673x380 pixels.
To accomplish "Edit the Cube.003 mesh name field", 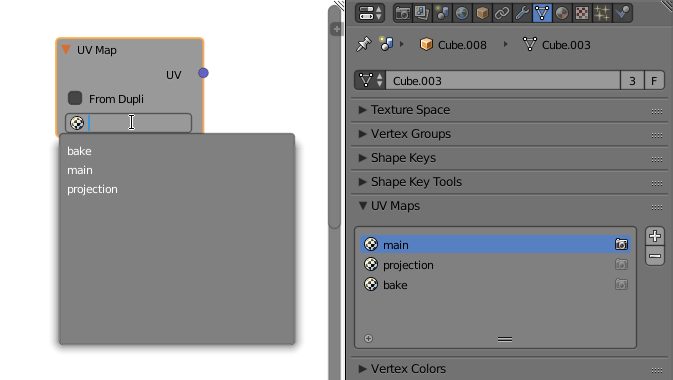I will tap(503, 81).
